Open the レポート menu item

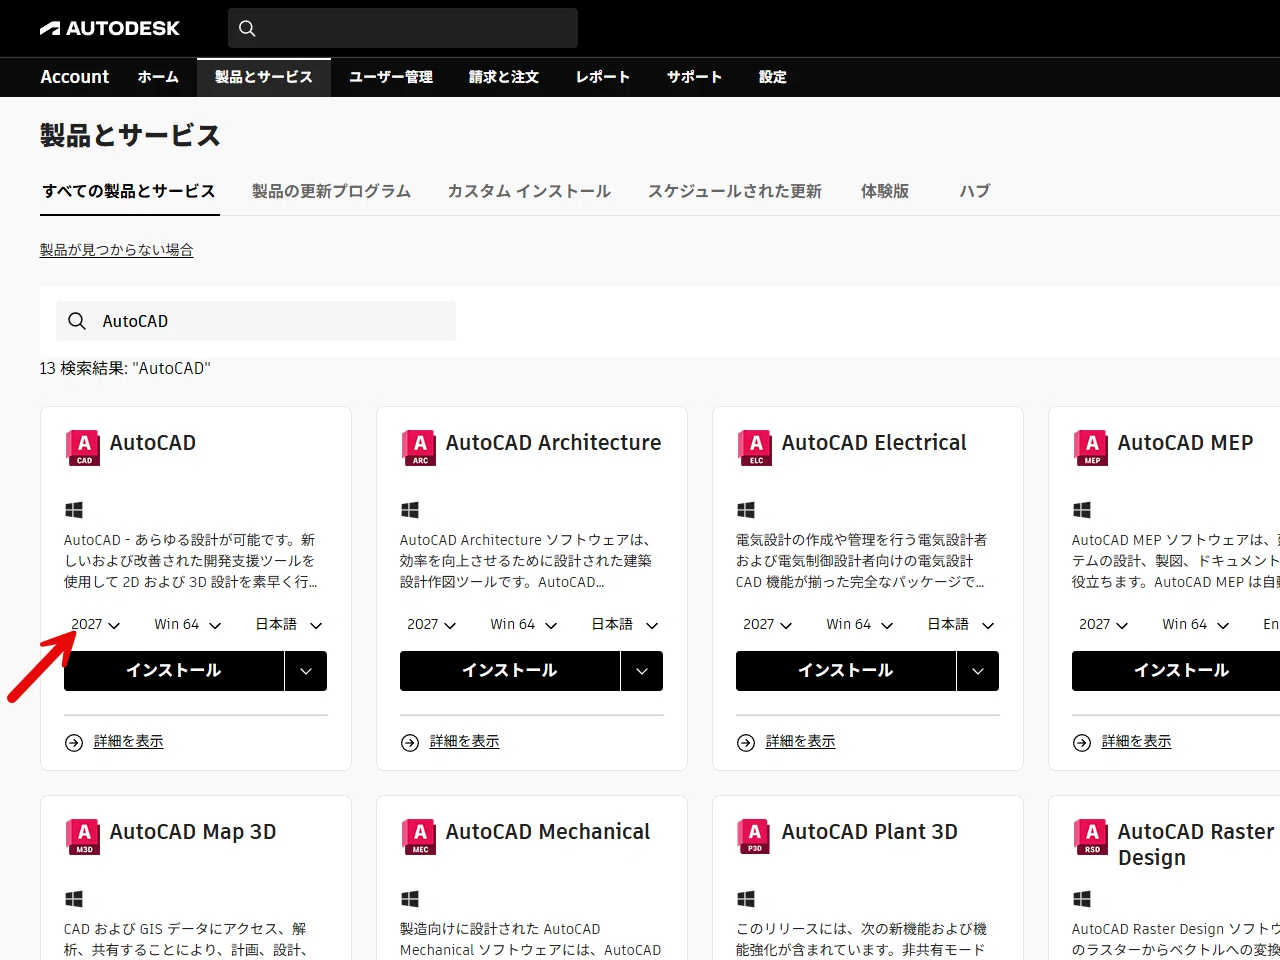(x=603, y=77)
